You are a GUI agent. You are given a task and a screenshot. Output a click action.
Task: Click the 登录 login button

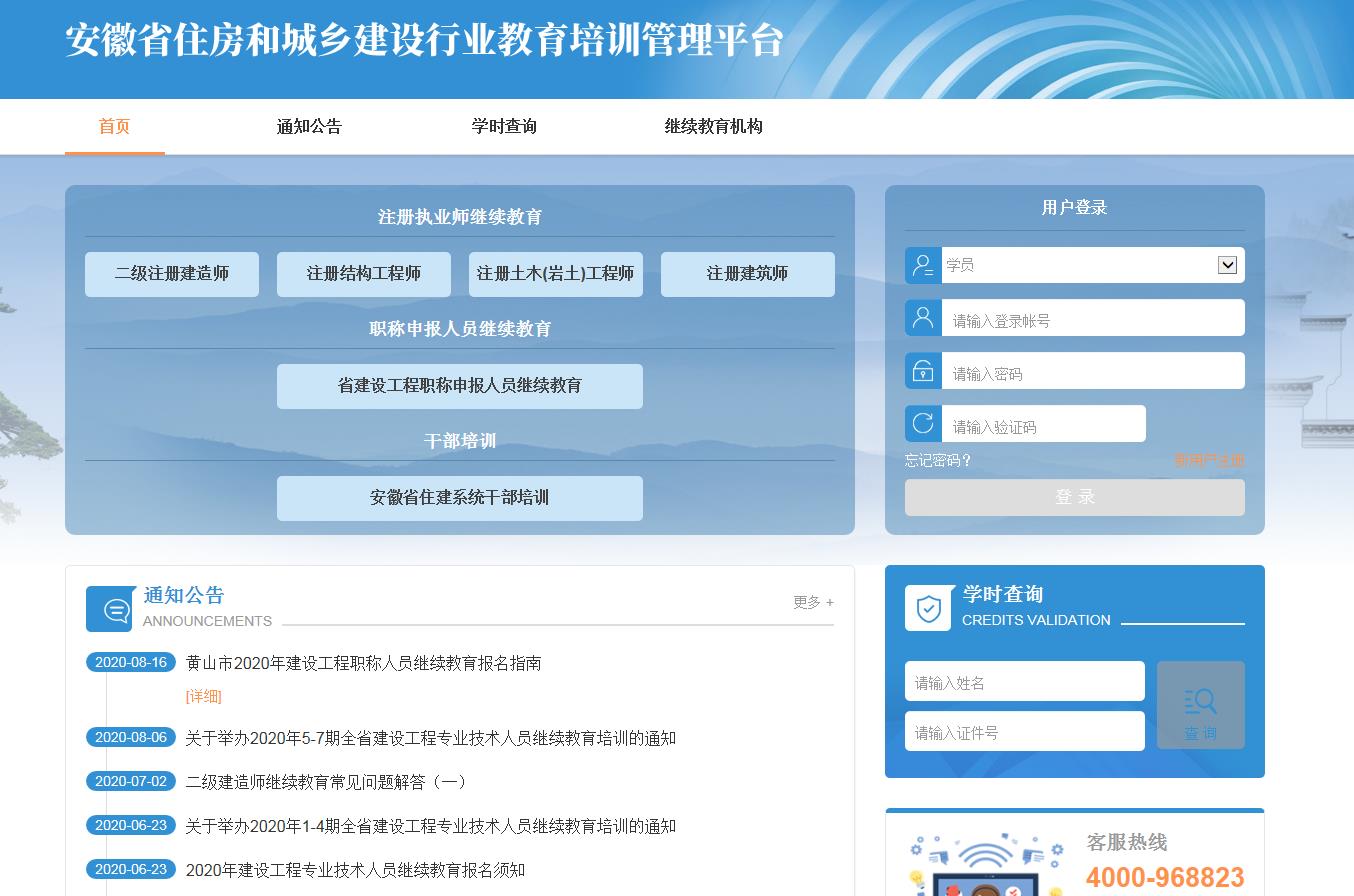[1074, 497]
